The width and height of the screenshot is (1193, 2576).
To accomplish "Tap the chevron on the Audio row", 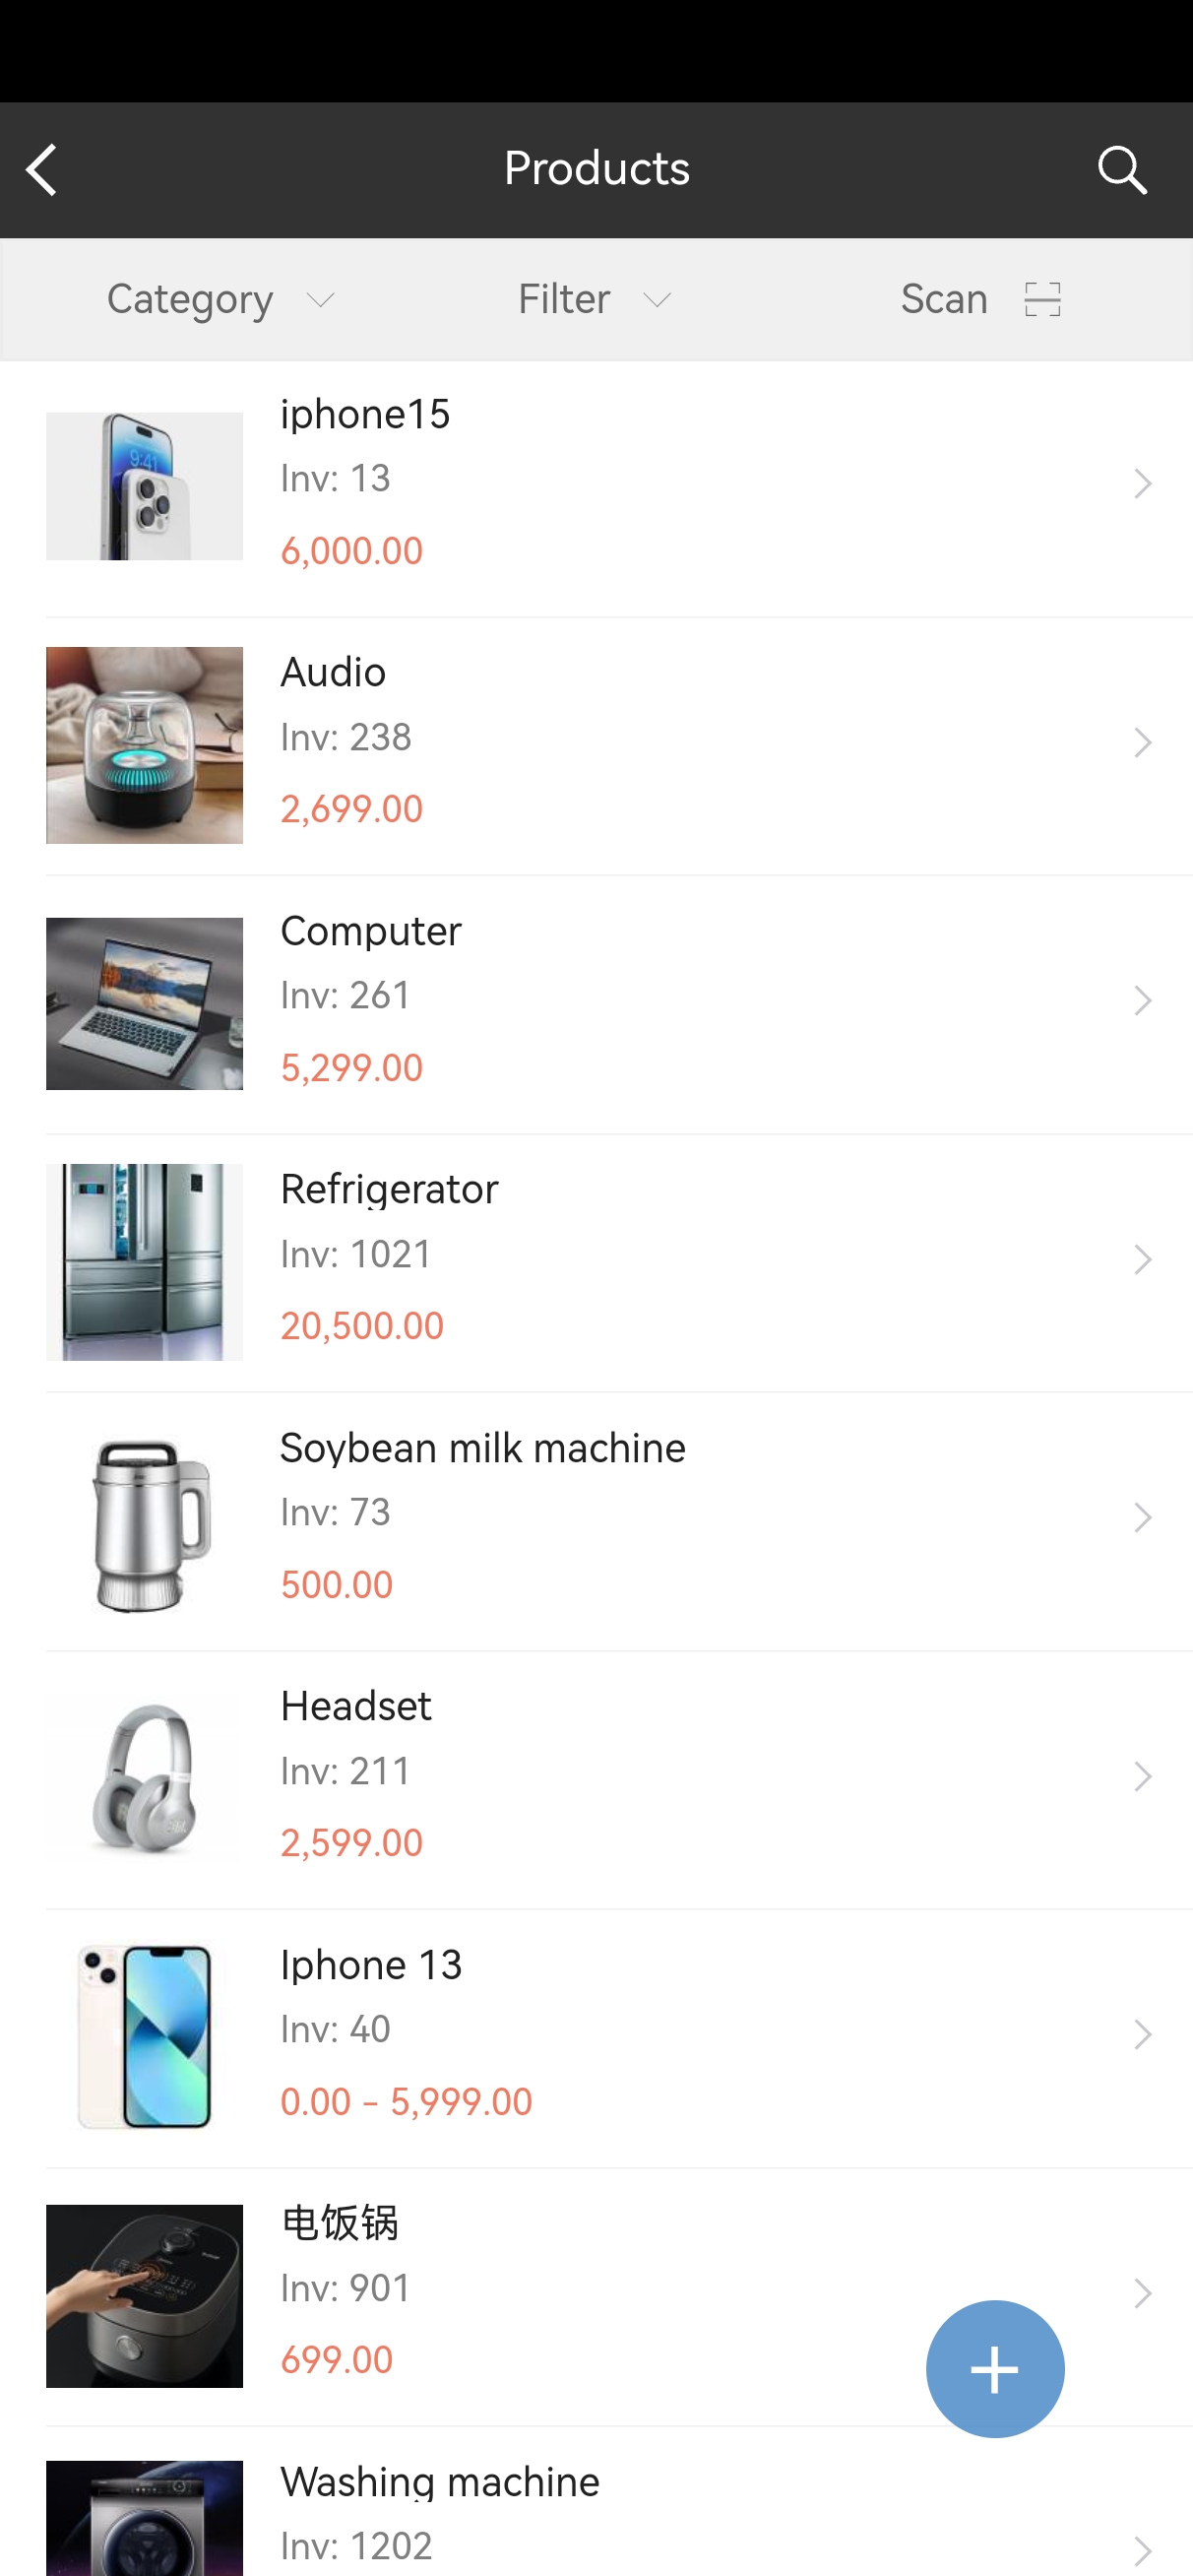I will (1141, 742).
